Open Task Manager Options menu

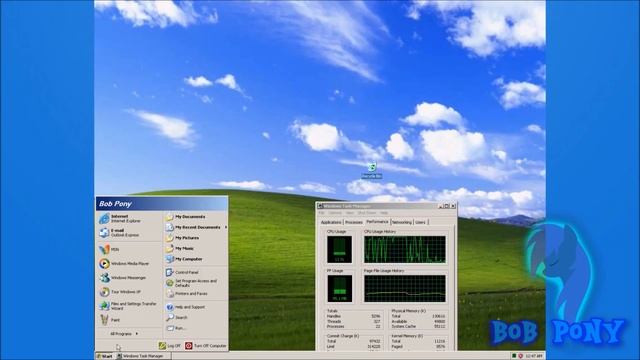[335, 213]
